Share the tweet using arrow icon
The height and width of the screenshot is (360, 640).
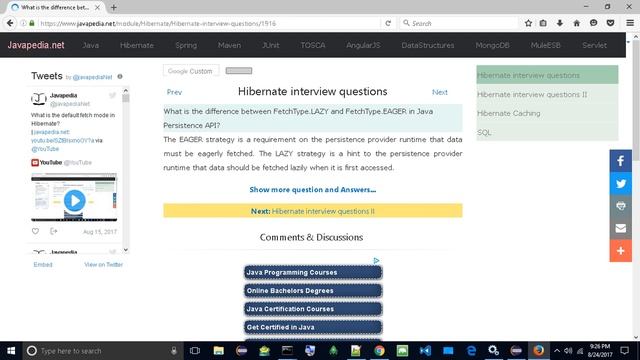point(53,231)
